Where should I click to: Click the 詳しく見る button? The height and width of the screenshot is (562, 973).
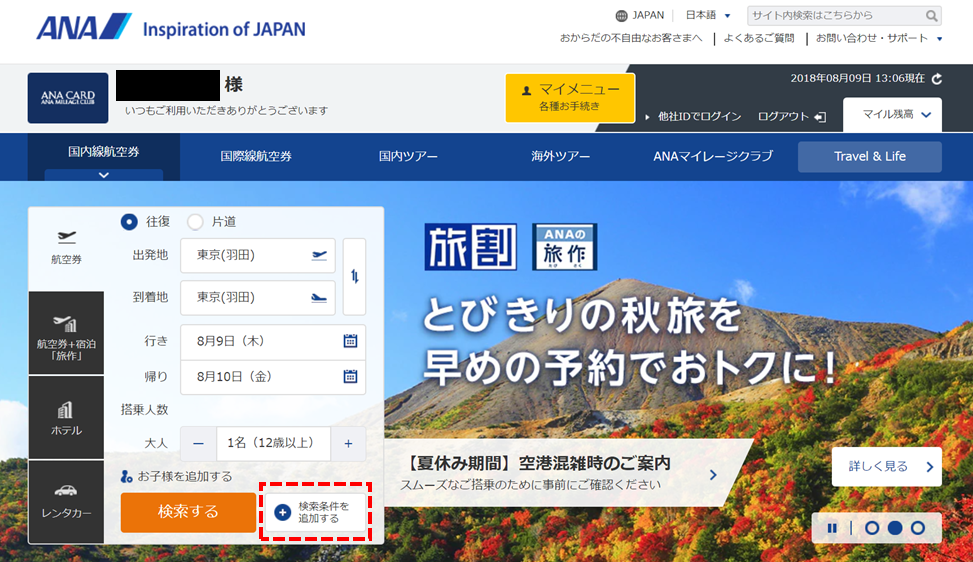[x=887, y=466]
